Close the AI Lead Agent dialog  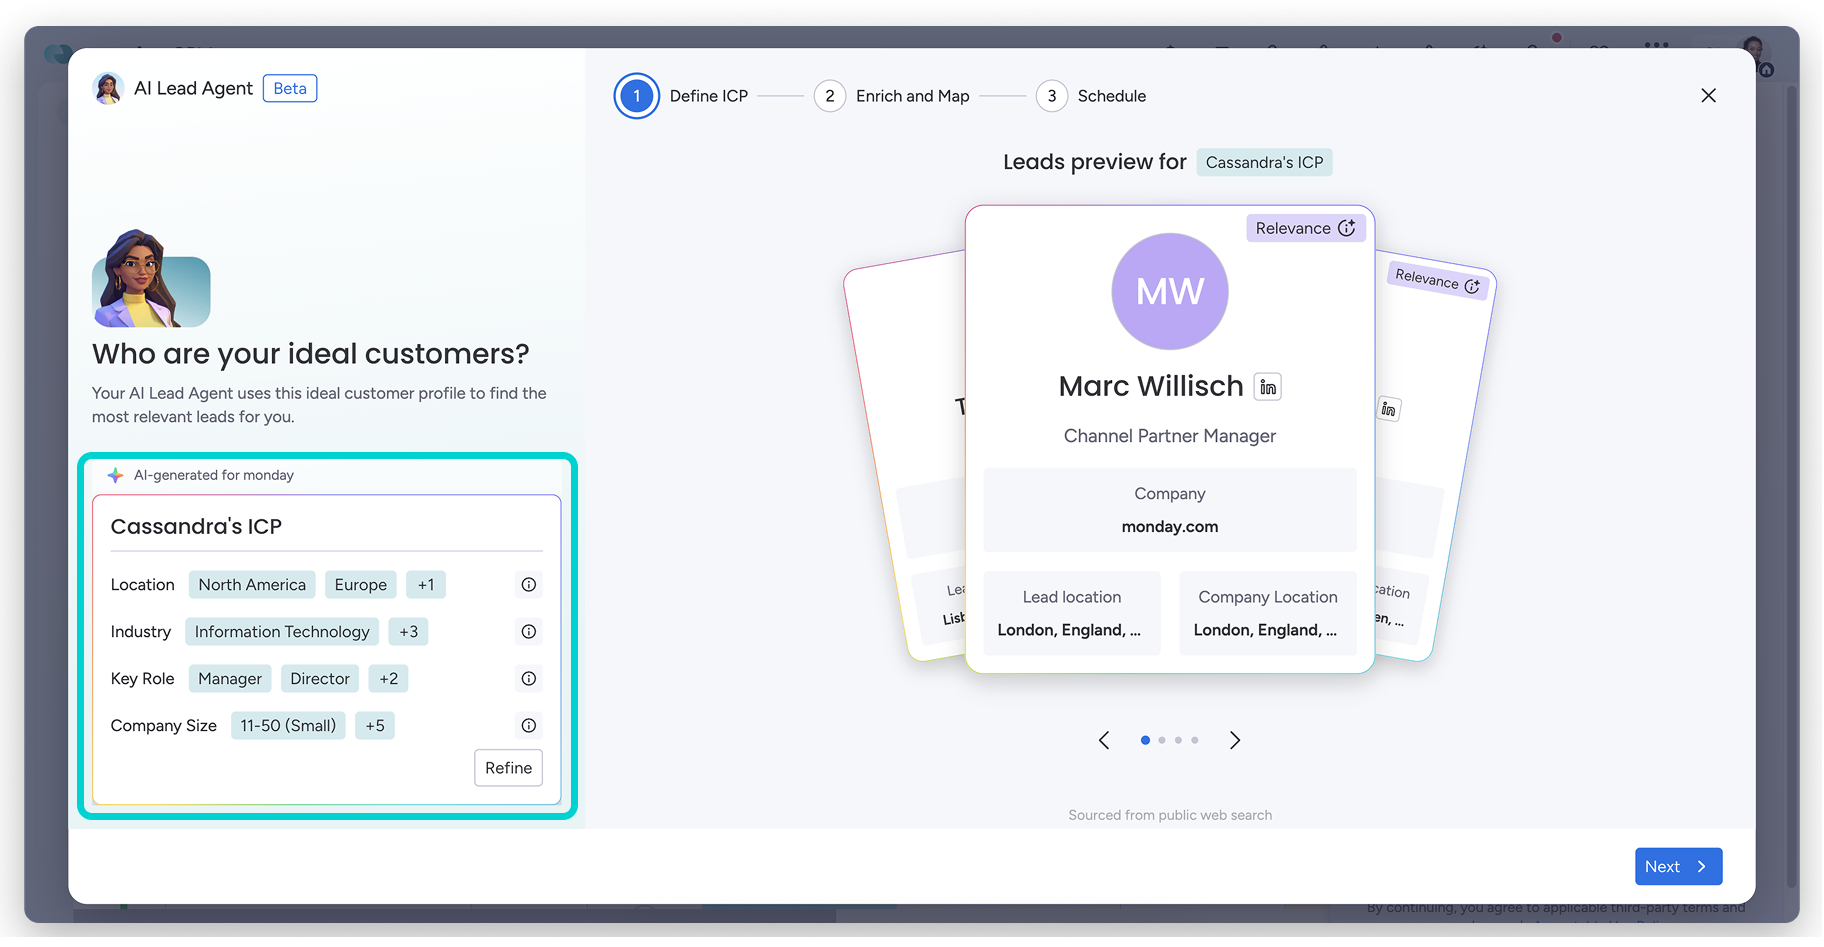click(x=1708, y=96)
